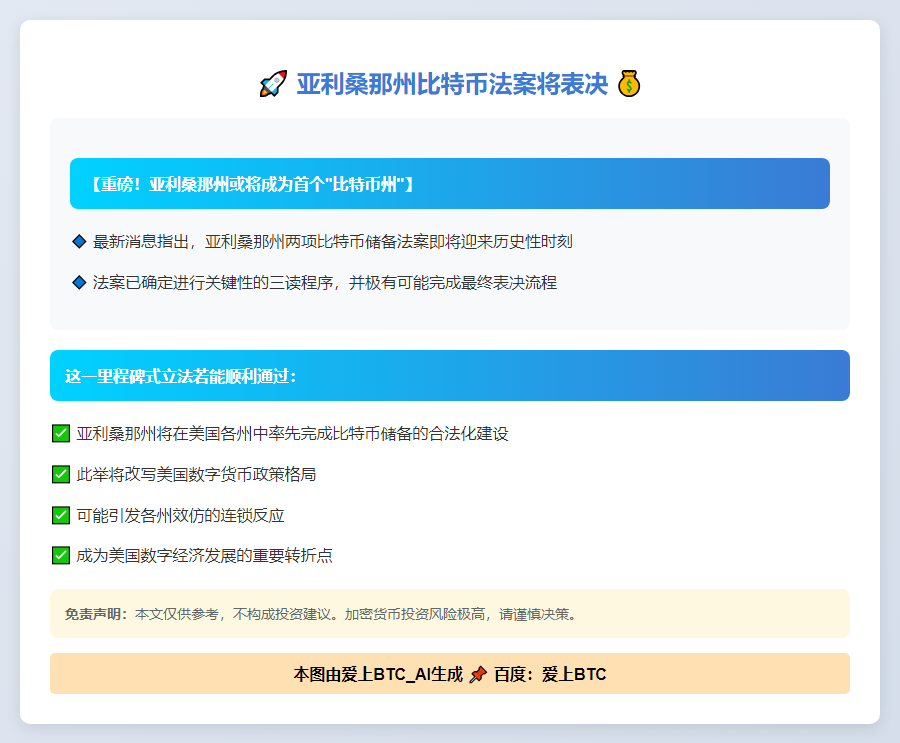Click the text 可能引发各州效仿的连锁反应
The width and height of the screenshot is (900, 743).
point(180,515)
